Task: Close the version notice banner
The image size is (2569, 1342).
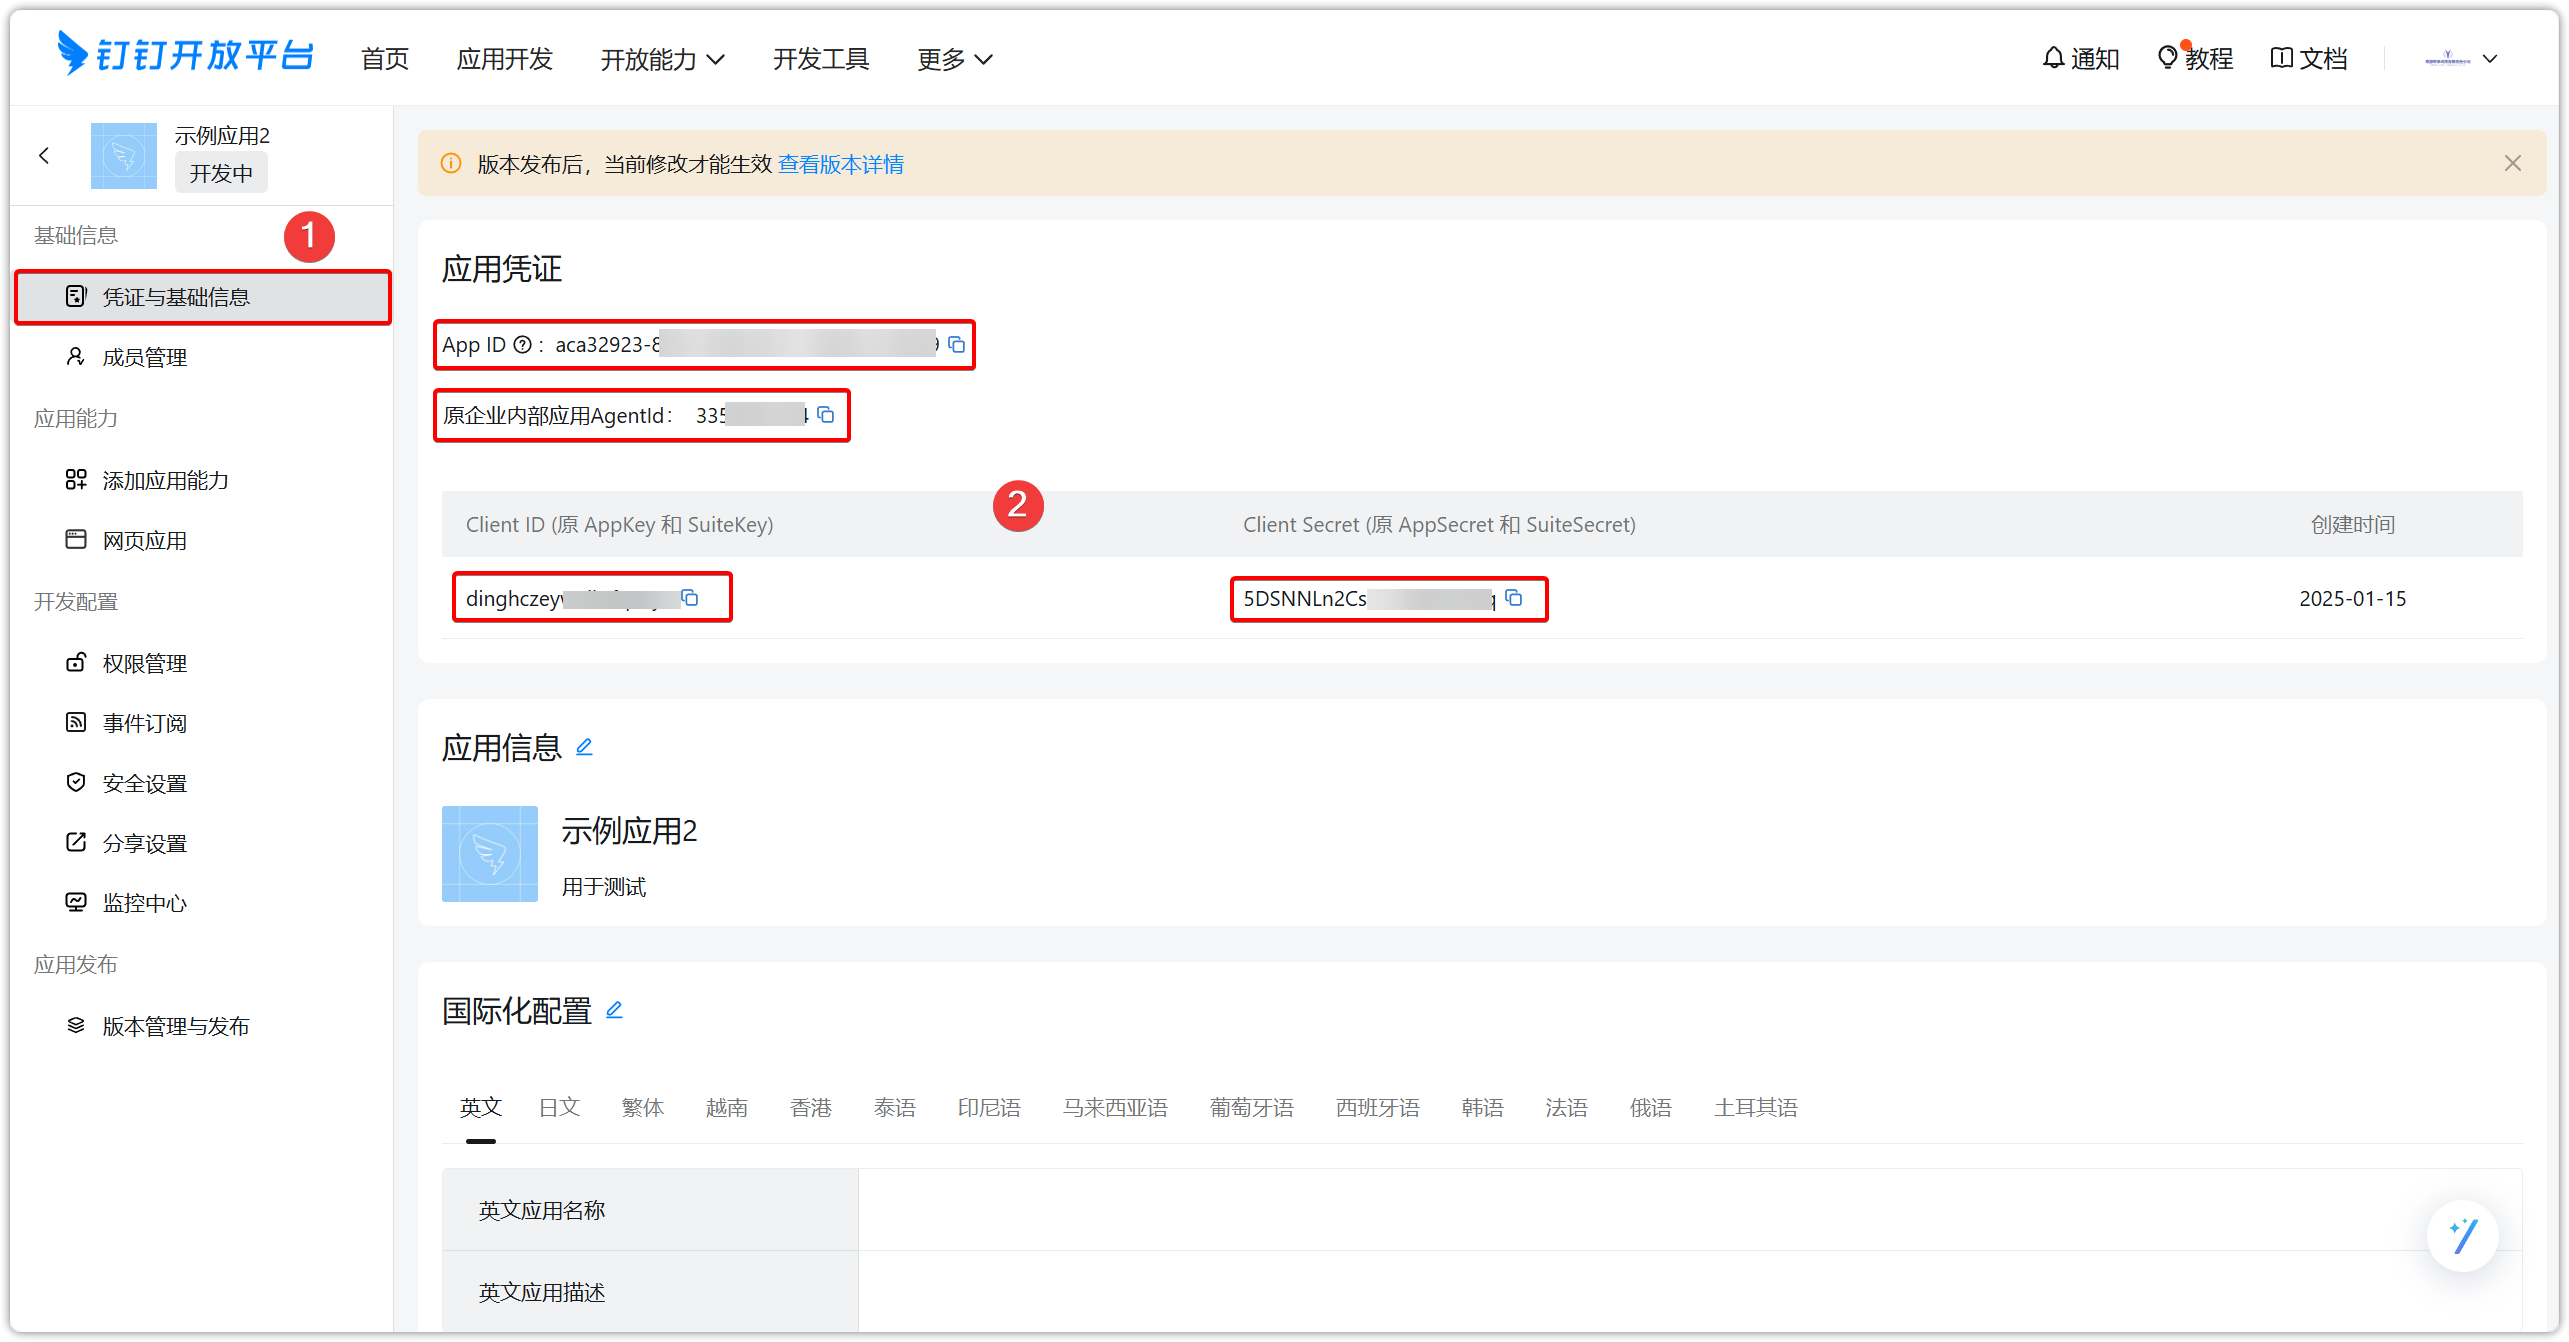Action: [x=2512, y=163]
